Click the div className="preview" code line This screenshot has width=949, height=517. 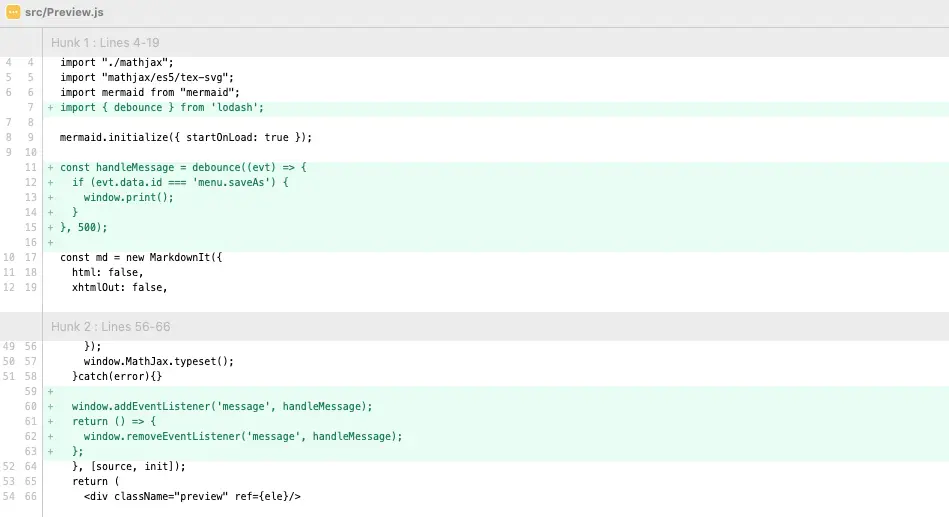point(192,496)
